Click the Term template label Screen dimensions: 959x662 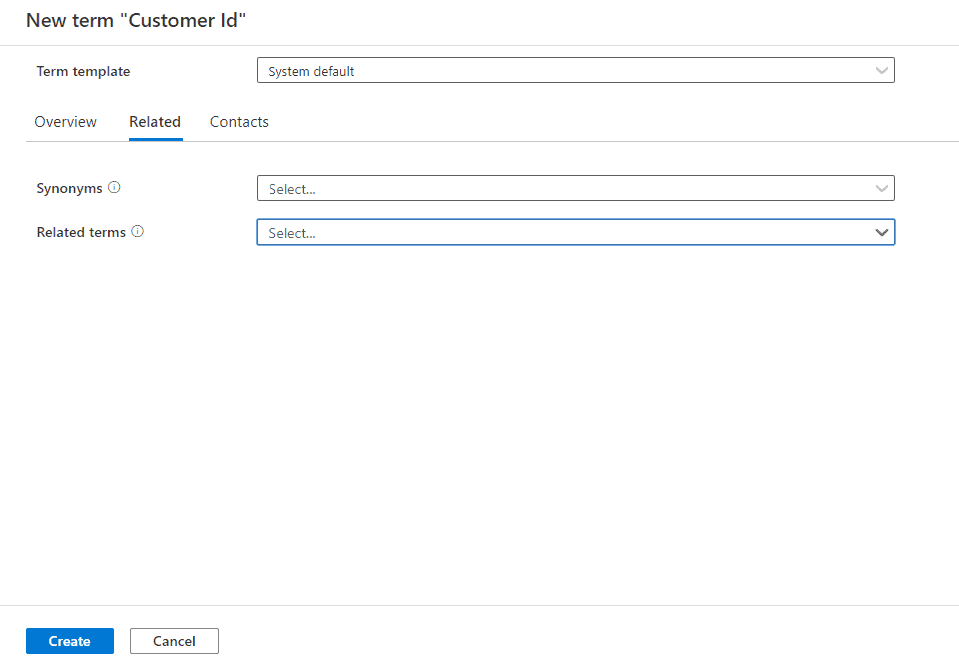click(83, 72)
